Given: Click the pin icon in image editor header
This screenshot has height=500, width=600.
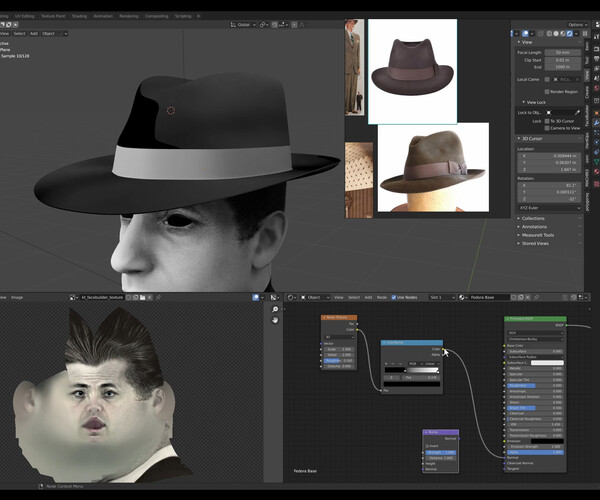Looking at the screenshot, I should [158, 297].
